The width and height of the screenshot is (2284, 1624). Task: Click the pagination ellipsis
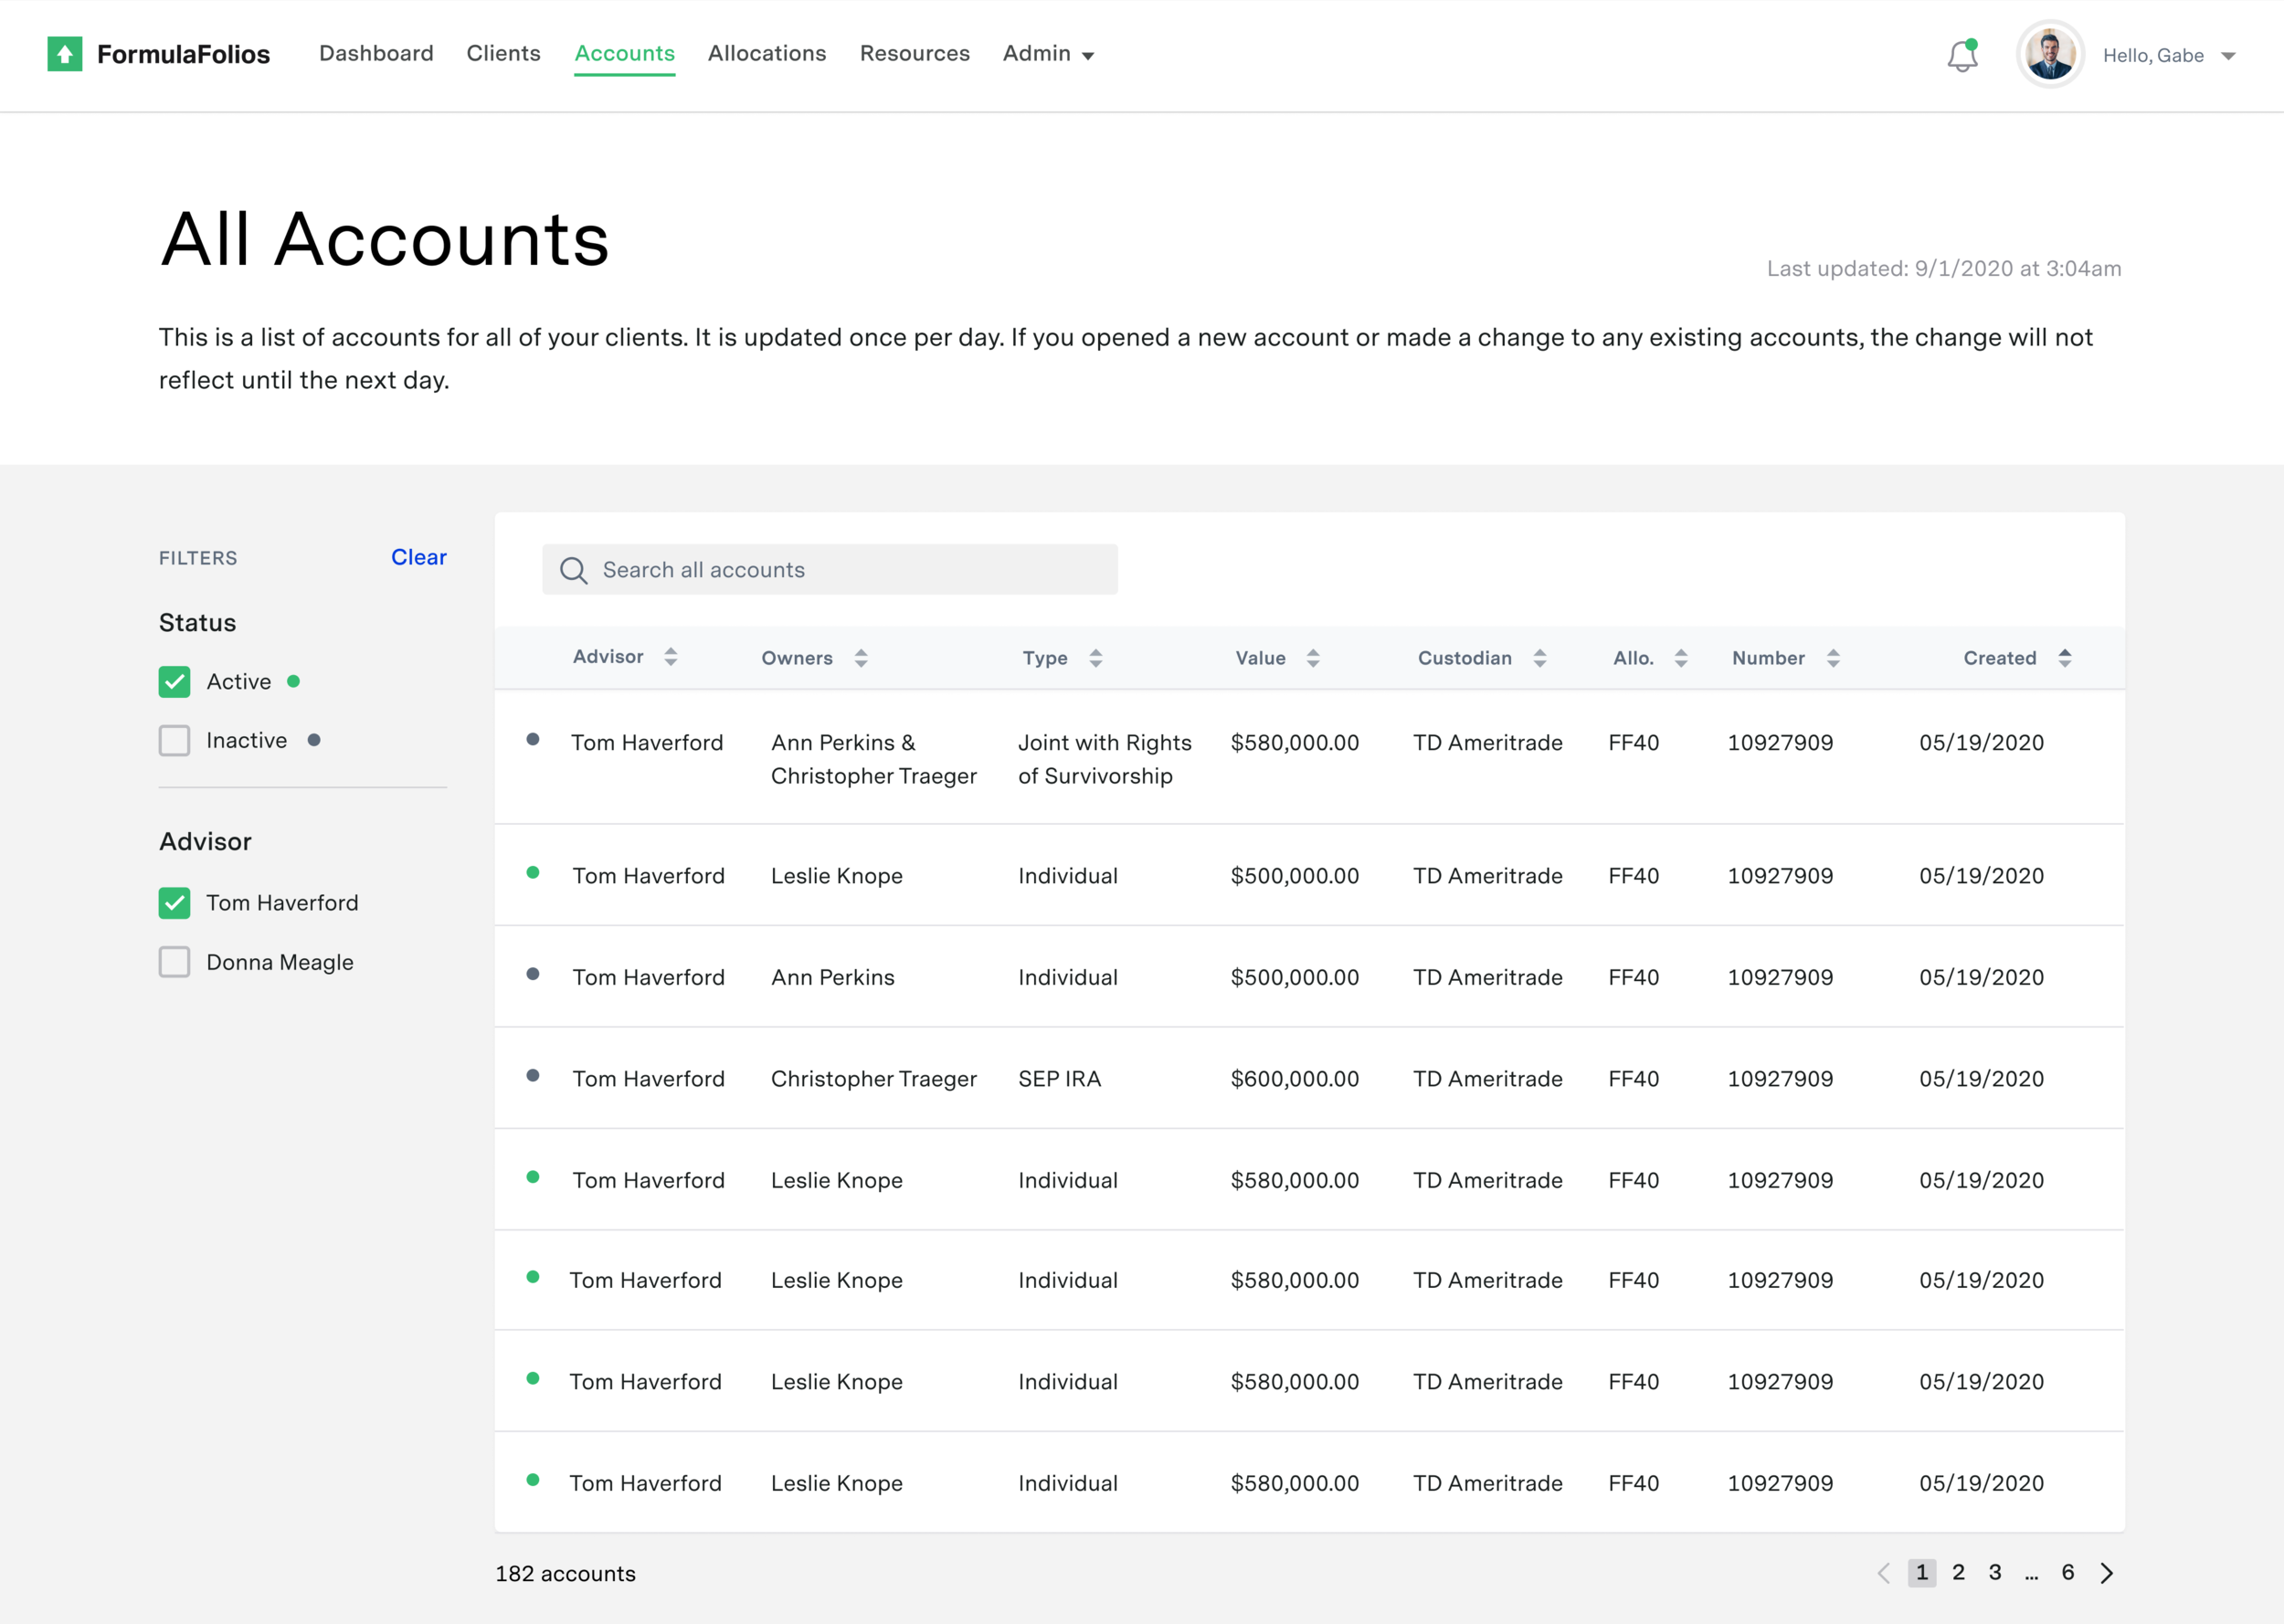pyautogui.click(x=2031, y=1577)
